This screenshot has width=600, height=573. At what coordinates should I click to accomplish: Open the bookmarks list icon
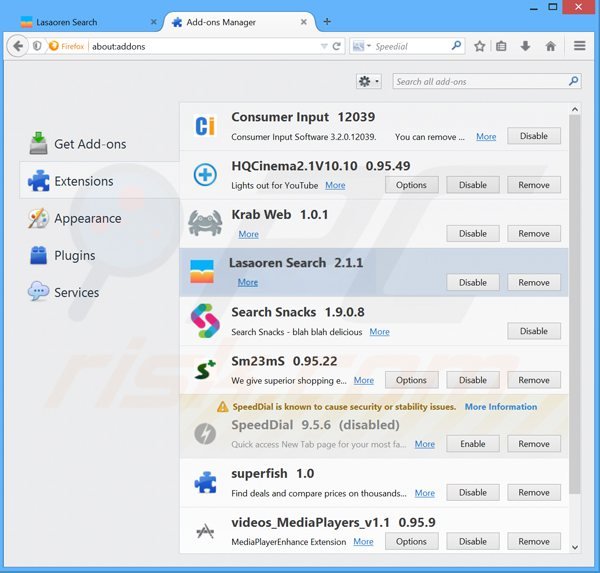click(501, 46)
